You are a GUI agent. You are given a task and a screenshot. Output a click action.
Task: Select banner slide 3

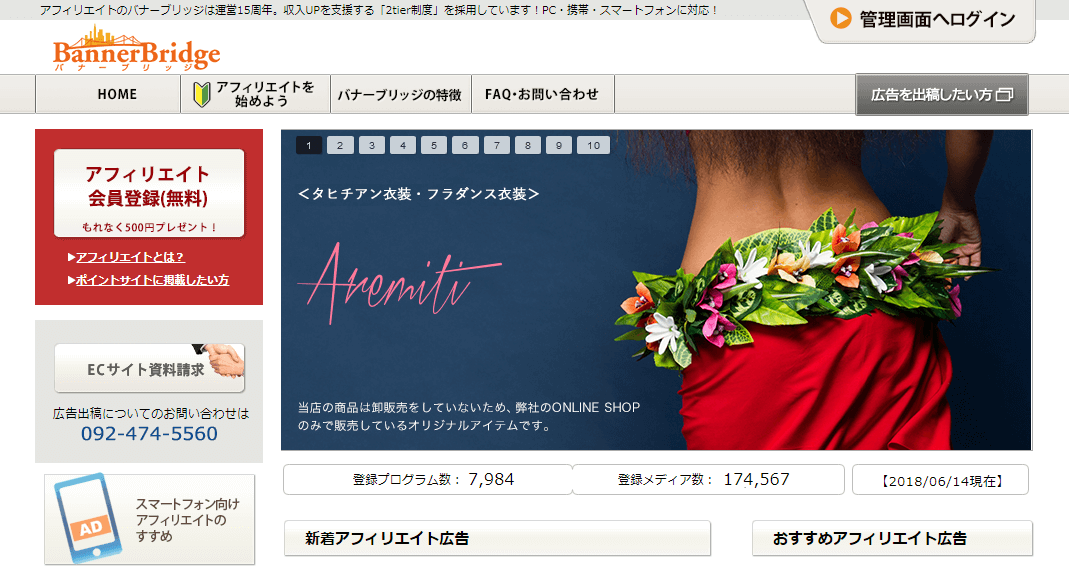pos(372,145)
